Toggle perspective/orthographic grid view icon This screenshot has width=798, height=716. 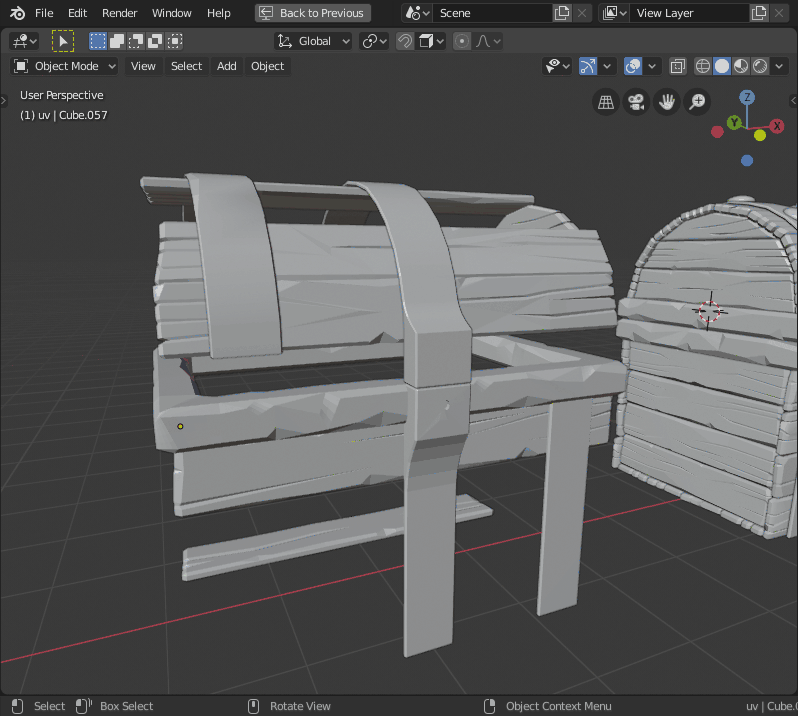[605, 101]
